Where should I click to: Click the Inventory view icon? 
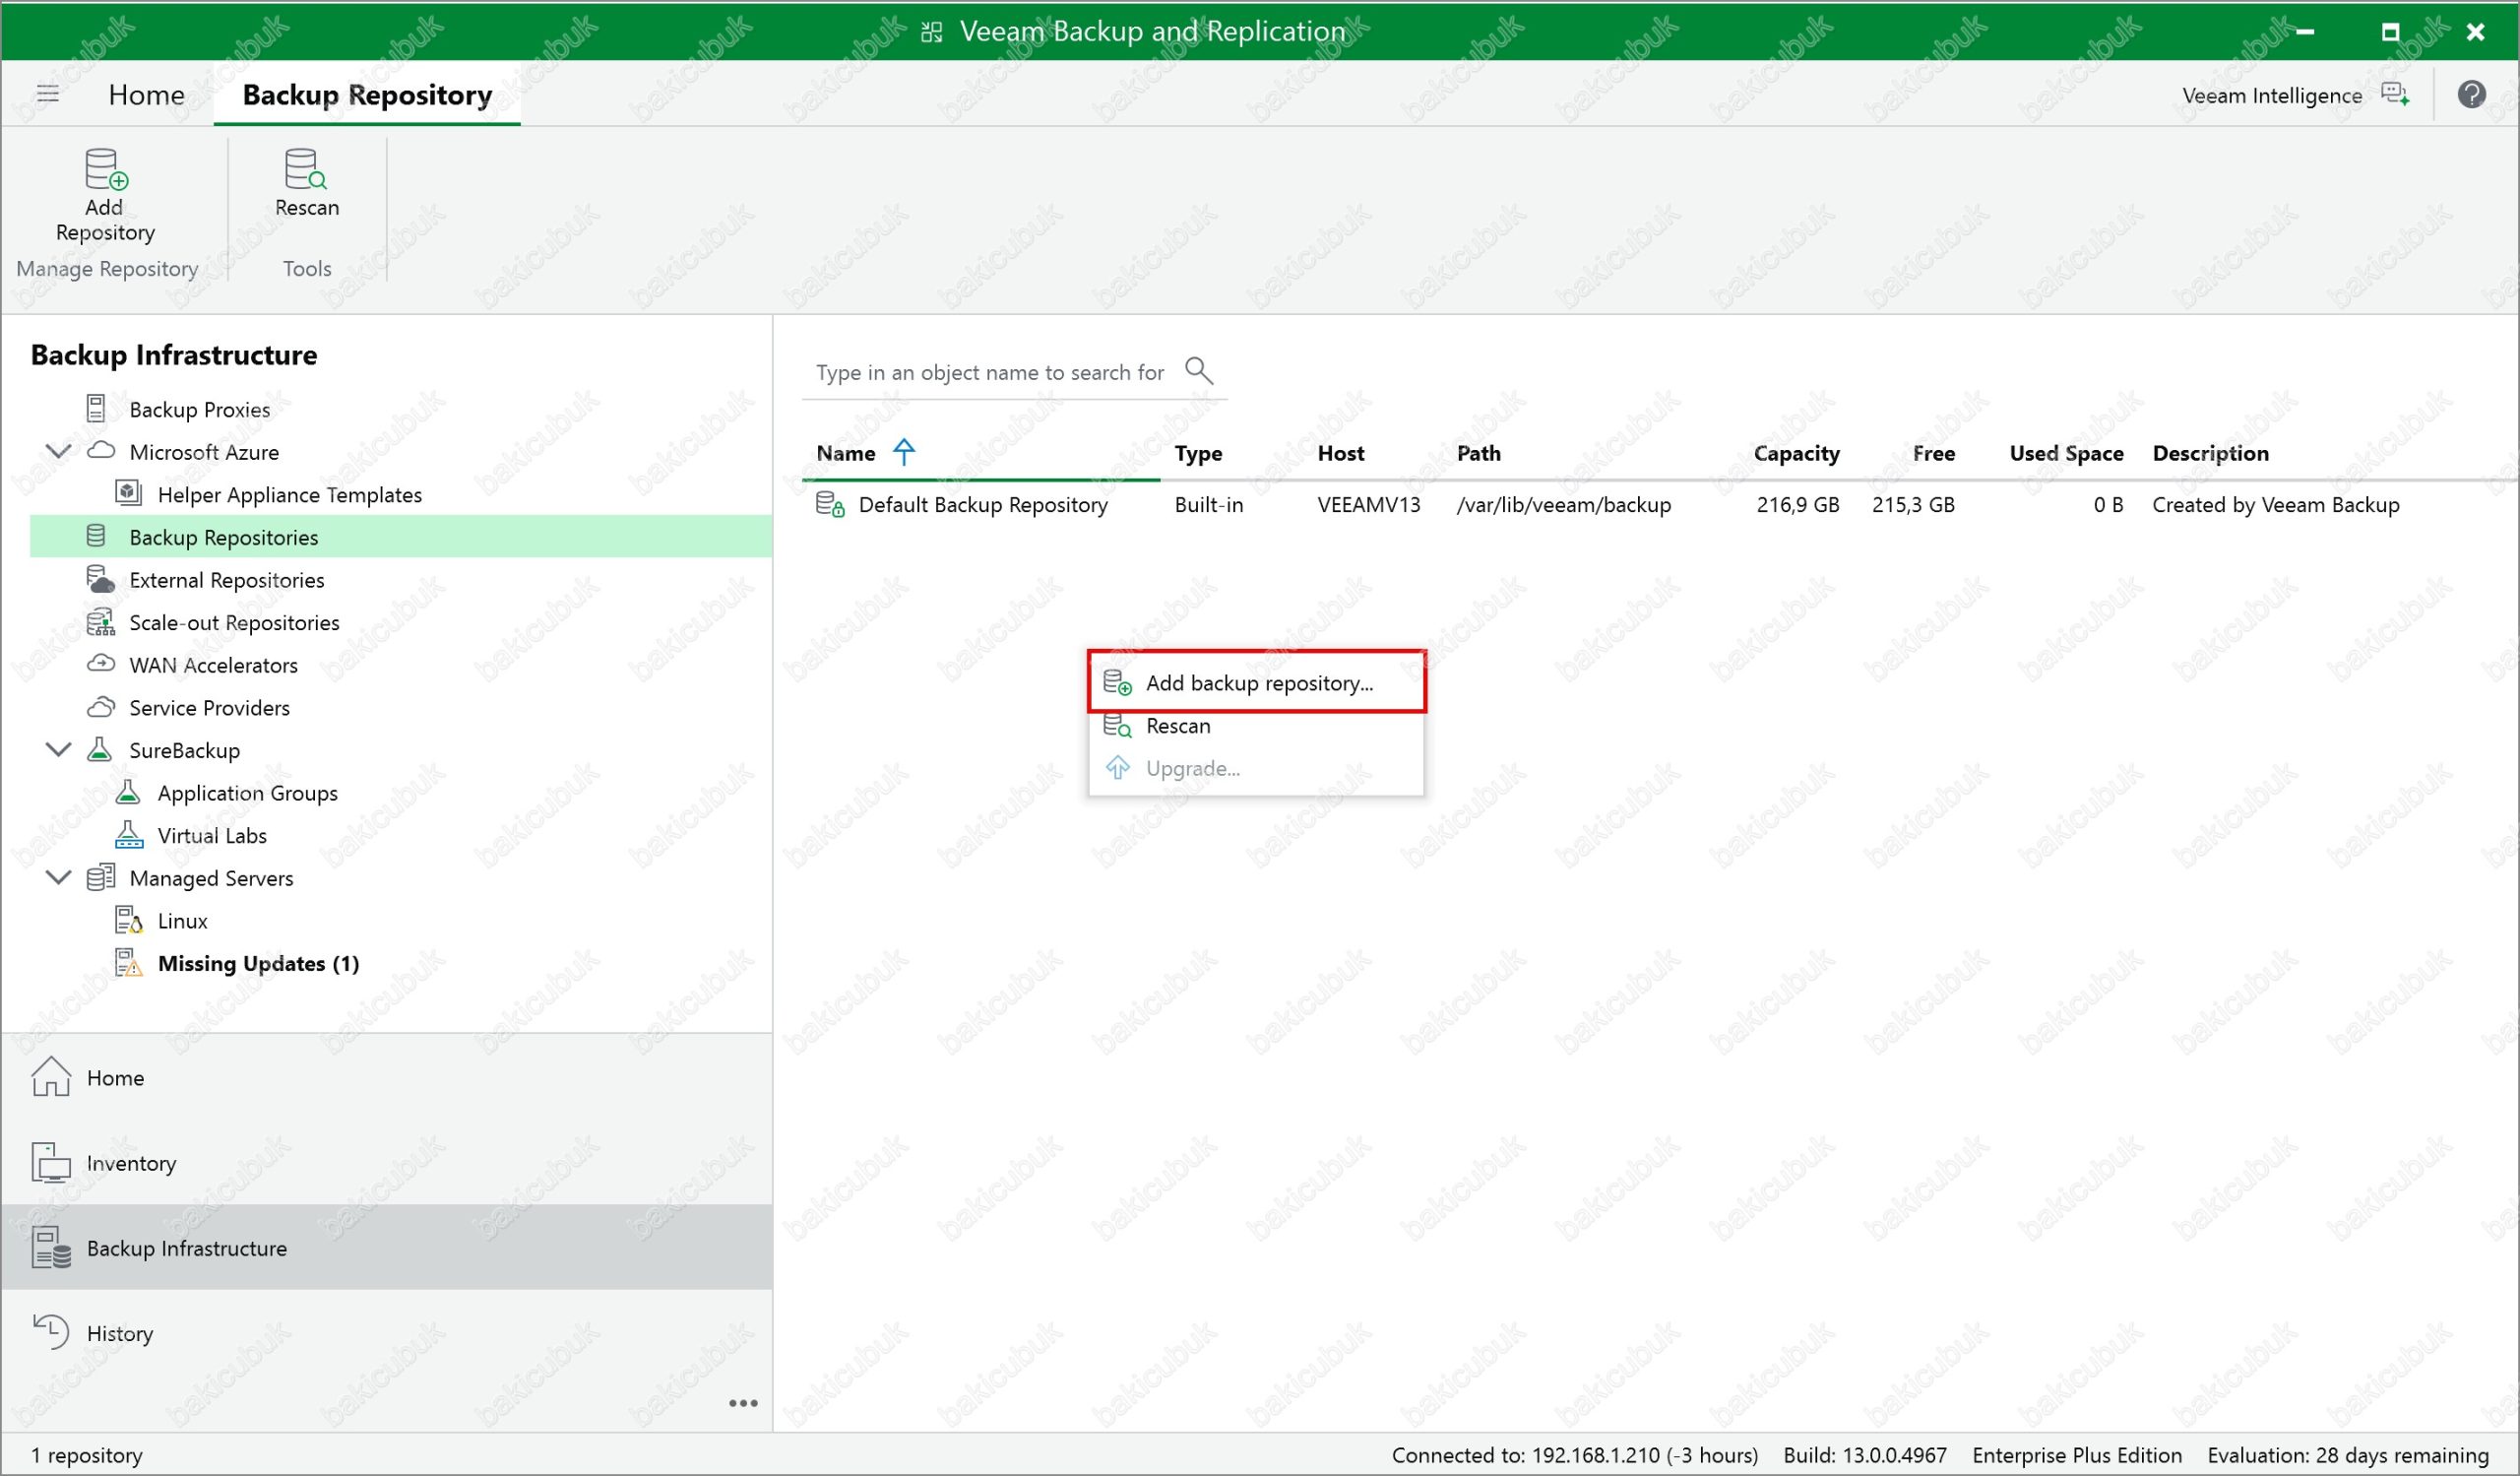[51, 1162]
